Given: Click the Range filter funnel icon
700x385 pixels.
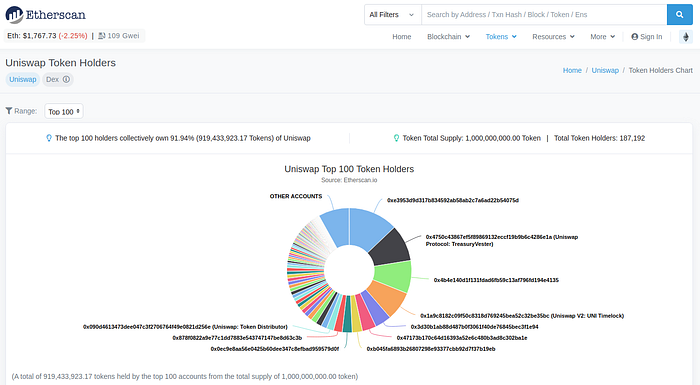Looking at the screenshot, I should point(9,111).
